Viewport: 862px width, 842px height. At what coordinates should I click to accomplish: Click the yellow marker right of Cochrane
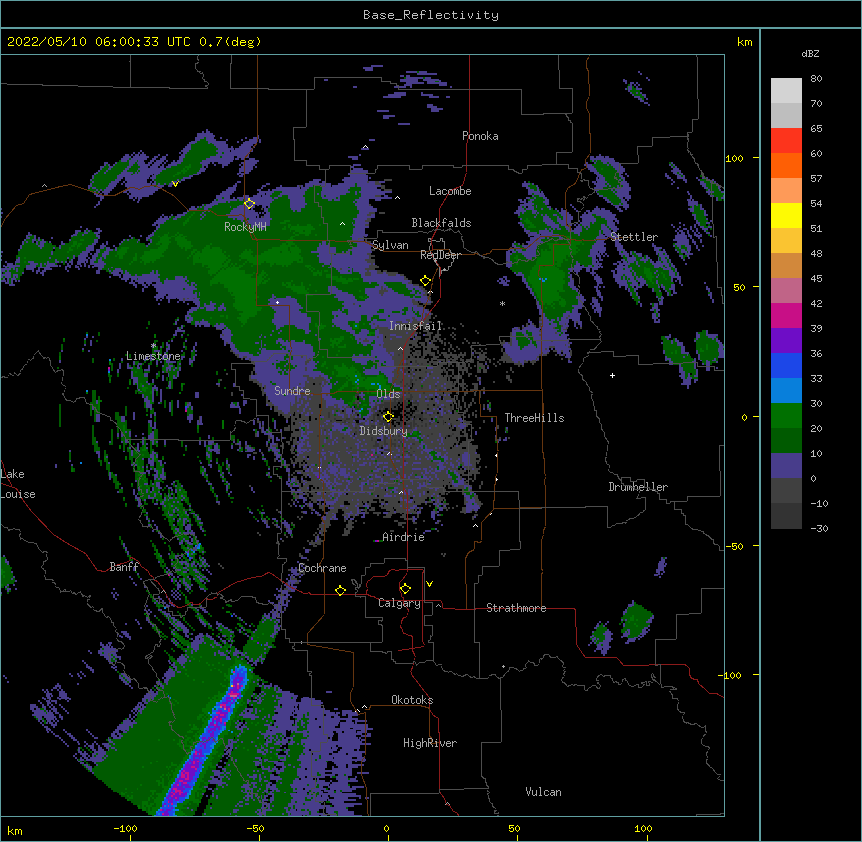(340, 590)
